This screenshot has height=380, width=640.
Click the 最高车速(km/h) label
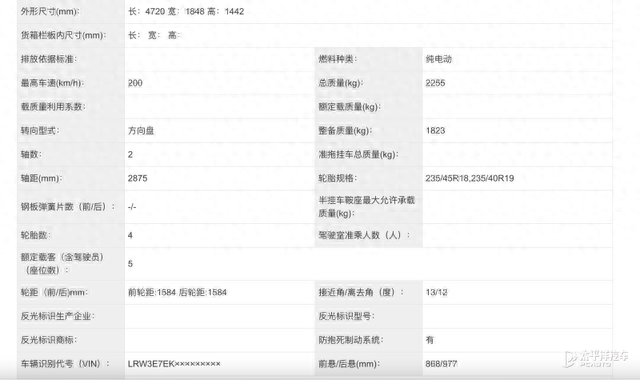tap(52, 83)
